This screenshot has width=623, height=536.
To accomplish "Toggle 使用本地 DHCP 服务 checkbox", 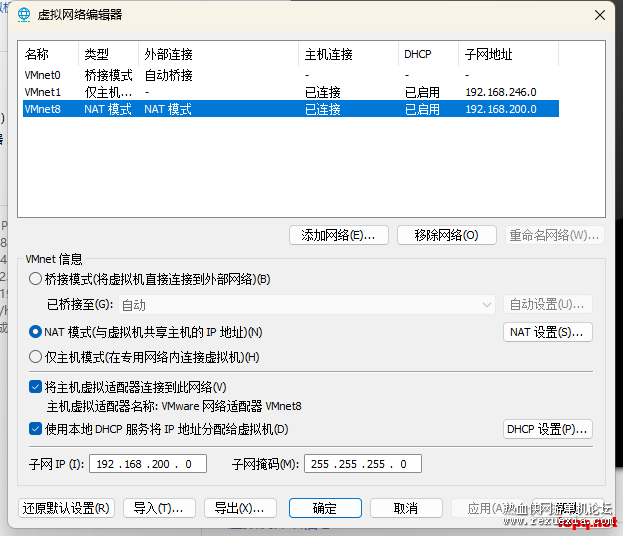I will 35,429.
